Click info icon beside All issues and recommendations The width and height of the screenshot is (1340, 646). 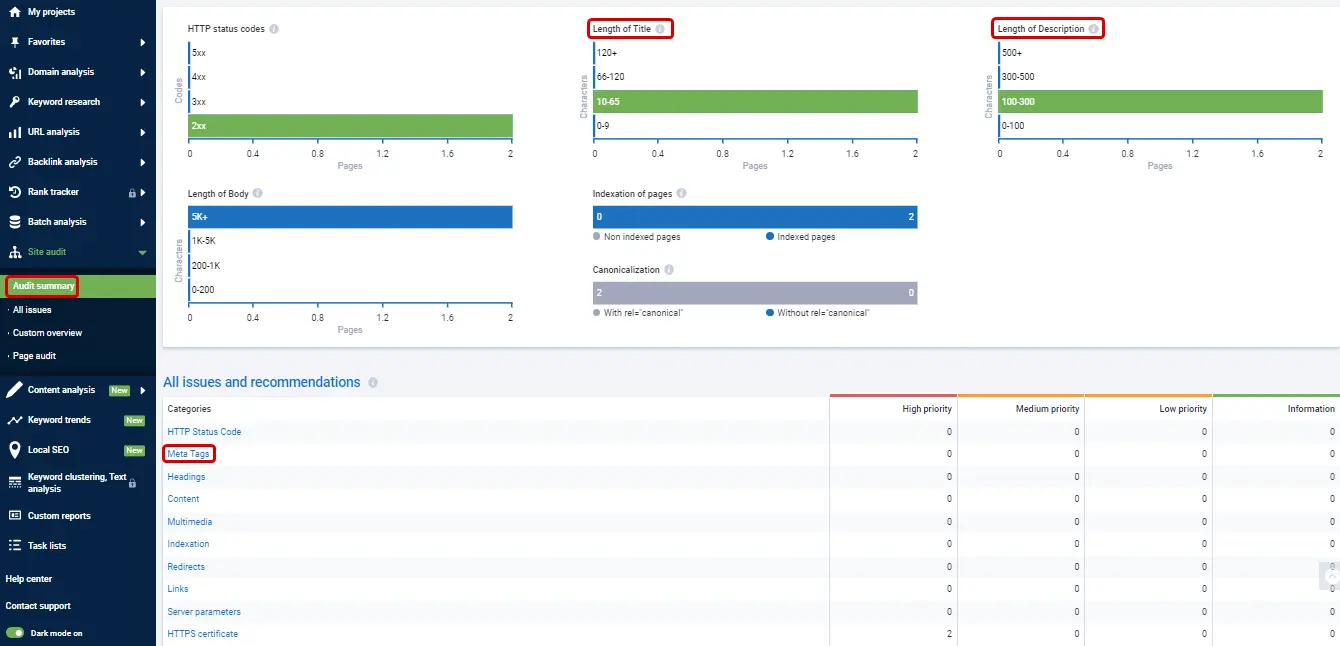click(x=373, y=383)
